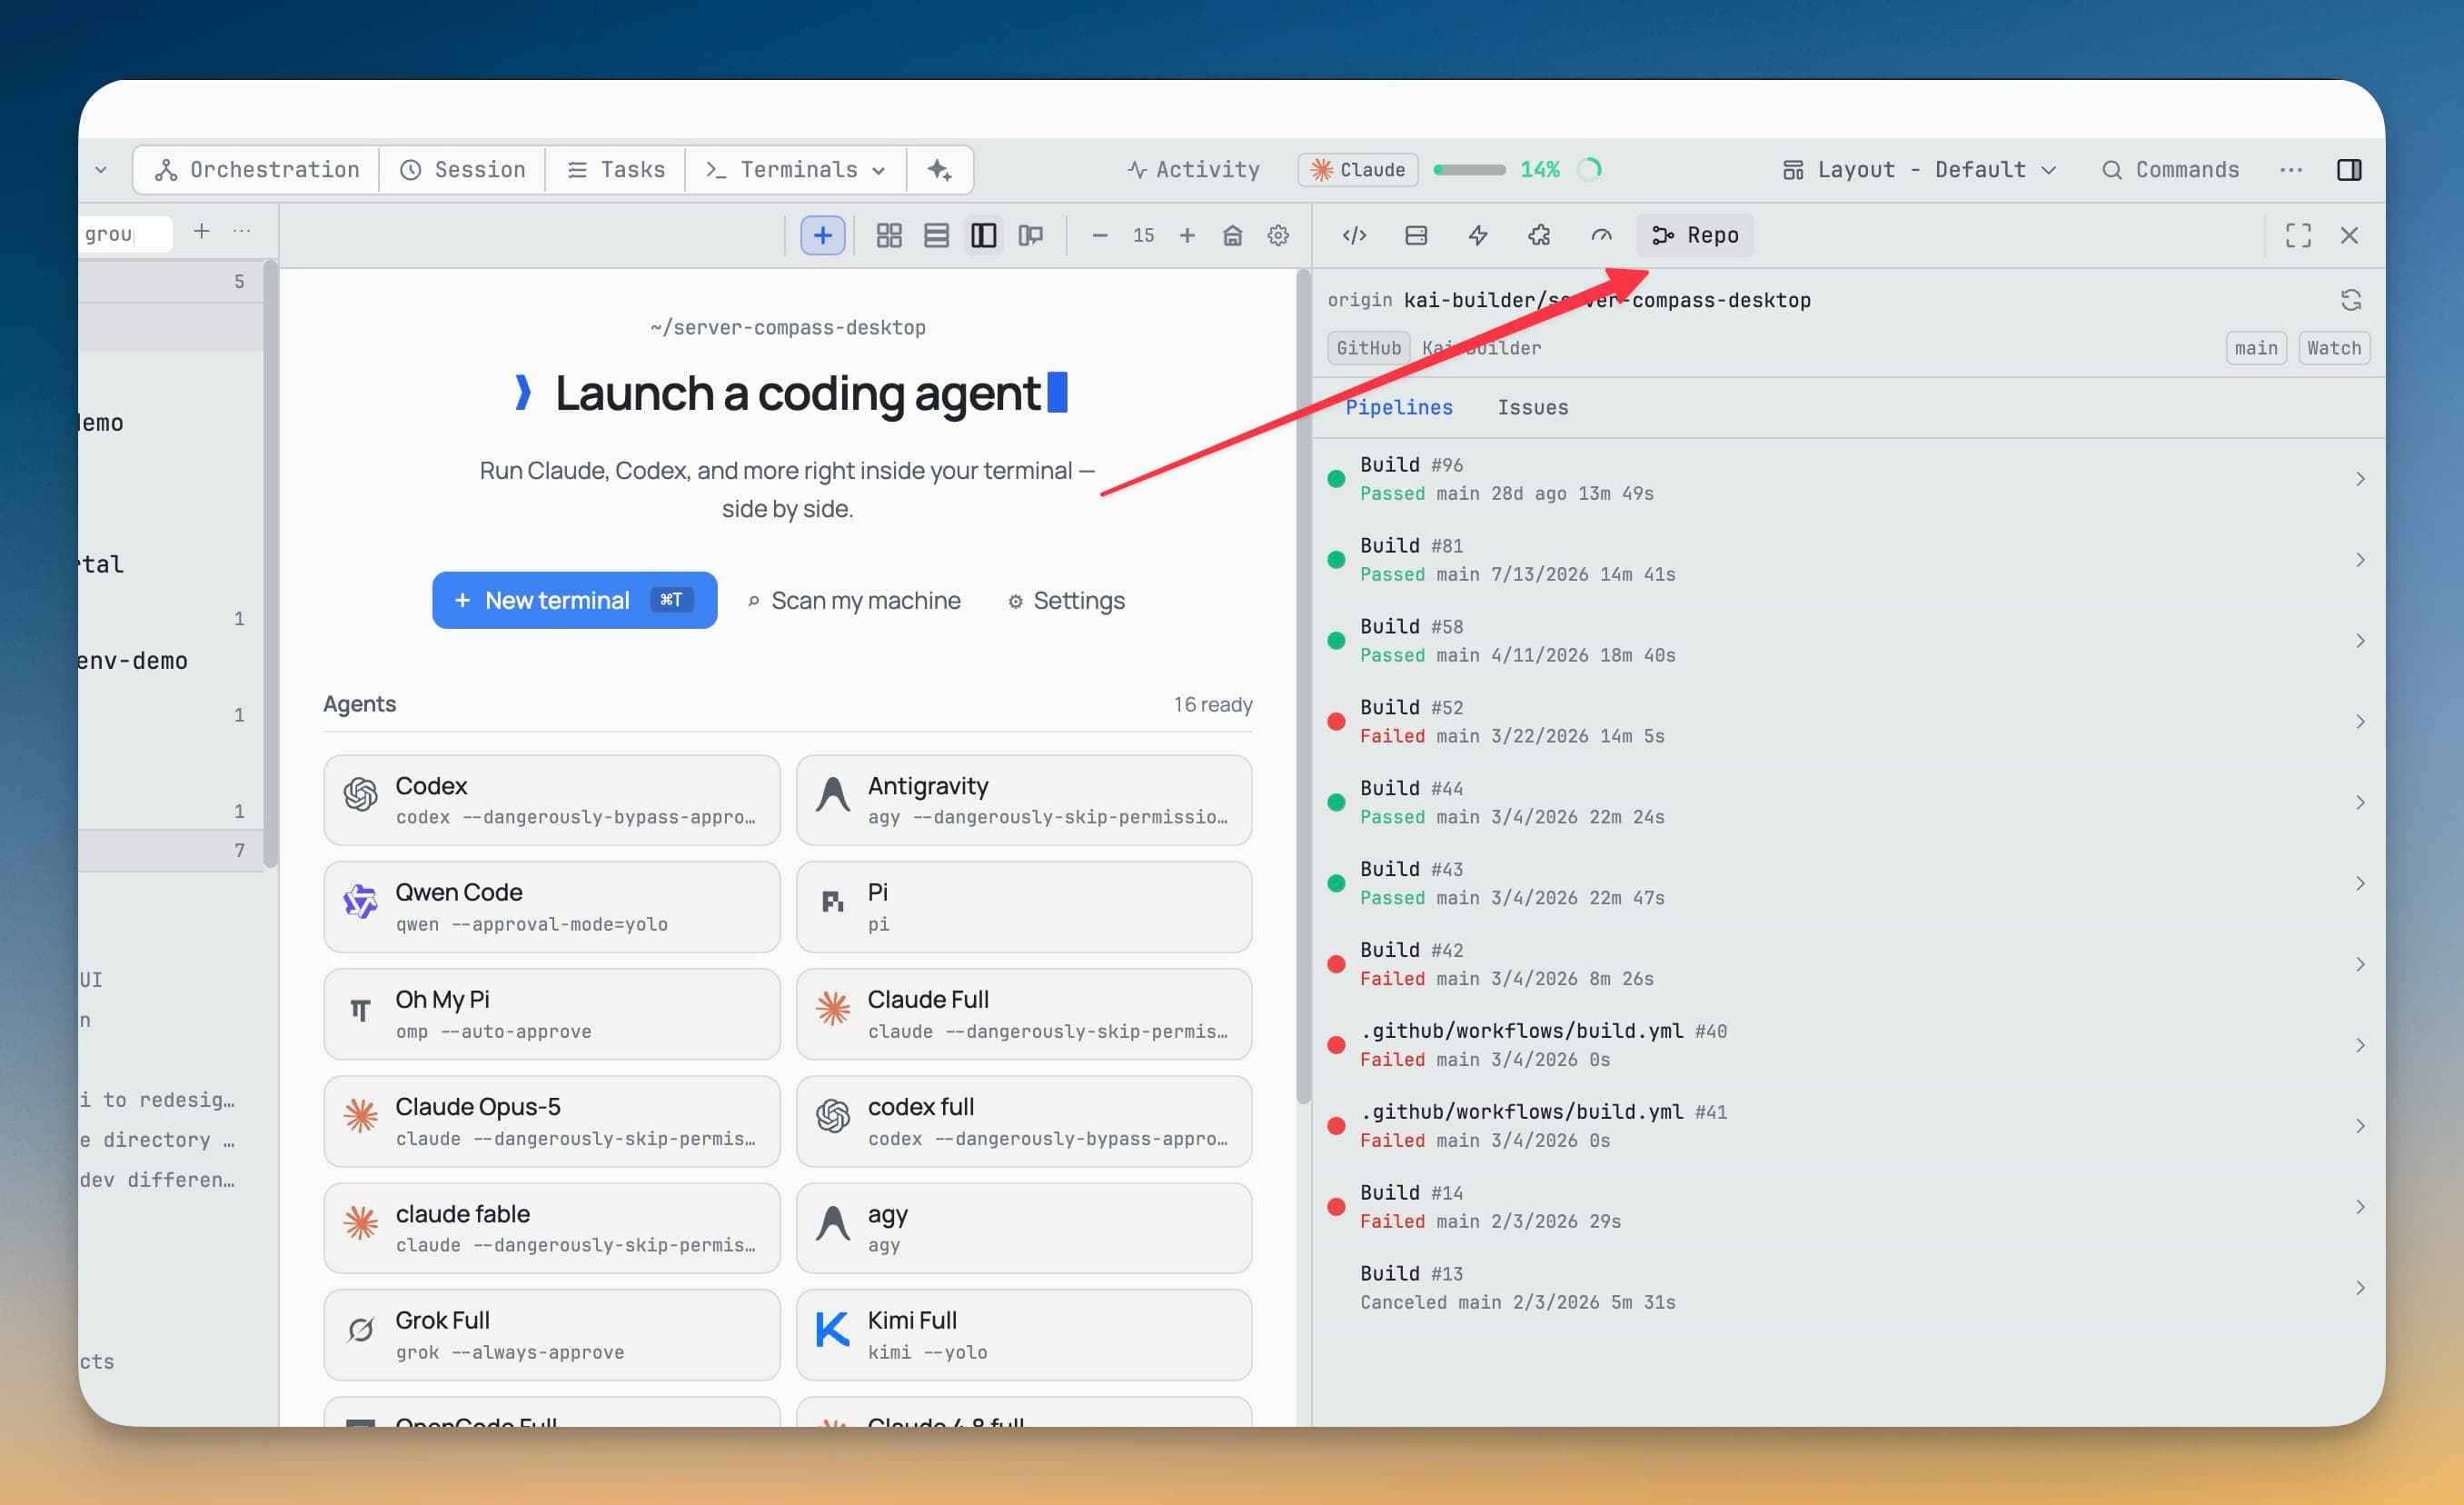Click the group search input field
The image size is (2464, 1505).
[x=125, y=233]
